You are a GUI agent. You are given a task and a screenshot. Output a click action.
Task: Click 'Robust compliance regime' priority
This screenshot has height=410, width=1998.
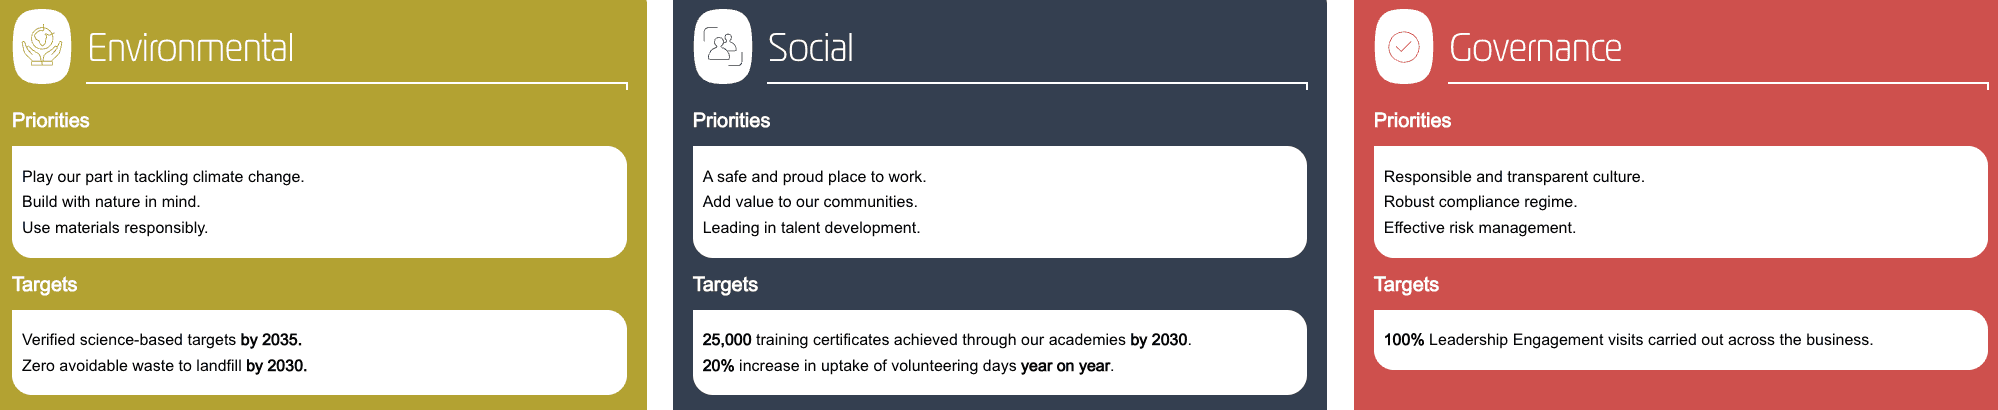click(x=1481, y=201)
